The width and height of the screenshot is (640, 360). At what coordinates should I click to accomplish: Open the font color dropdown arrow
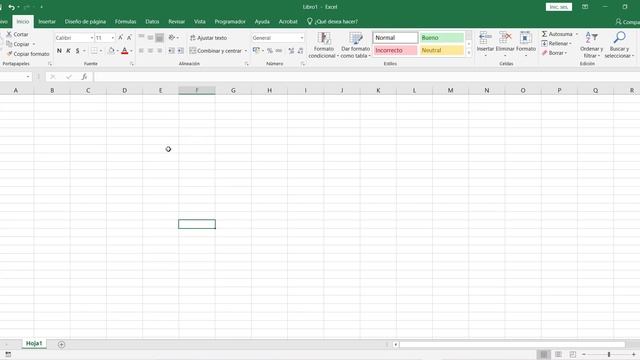pos(131,51)
